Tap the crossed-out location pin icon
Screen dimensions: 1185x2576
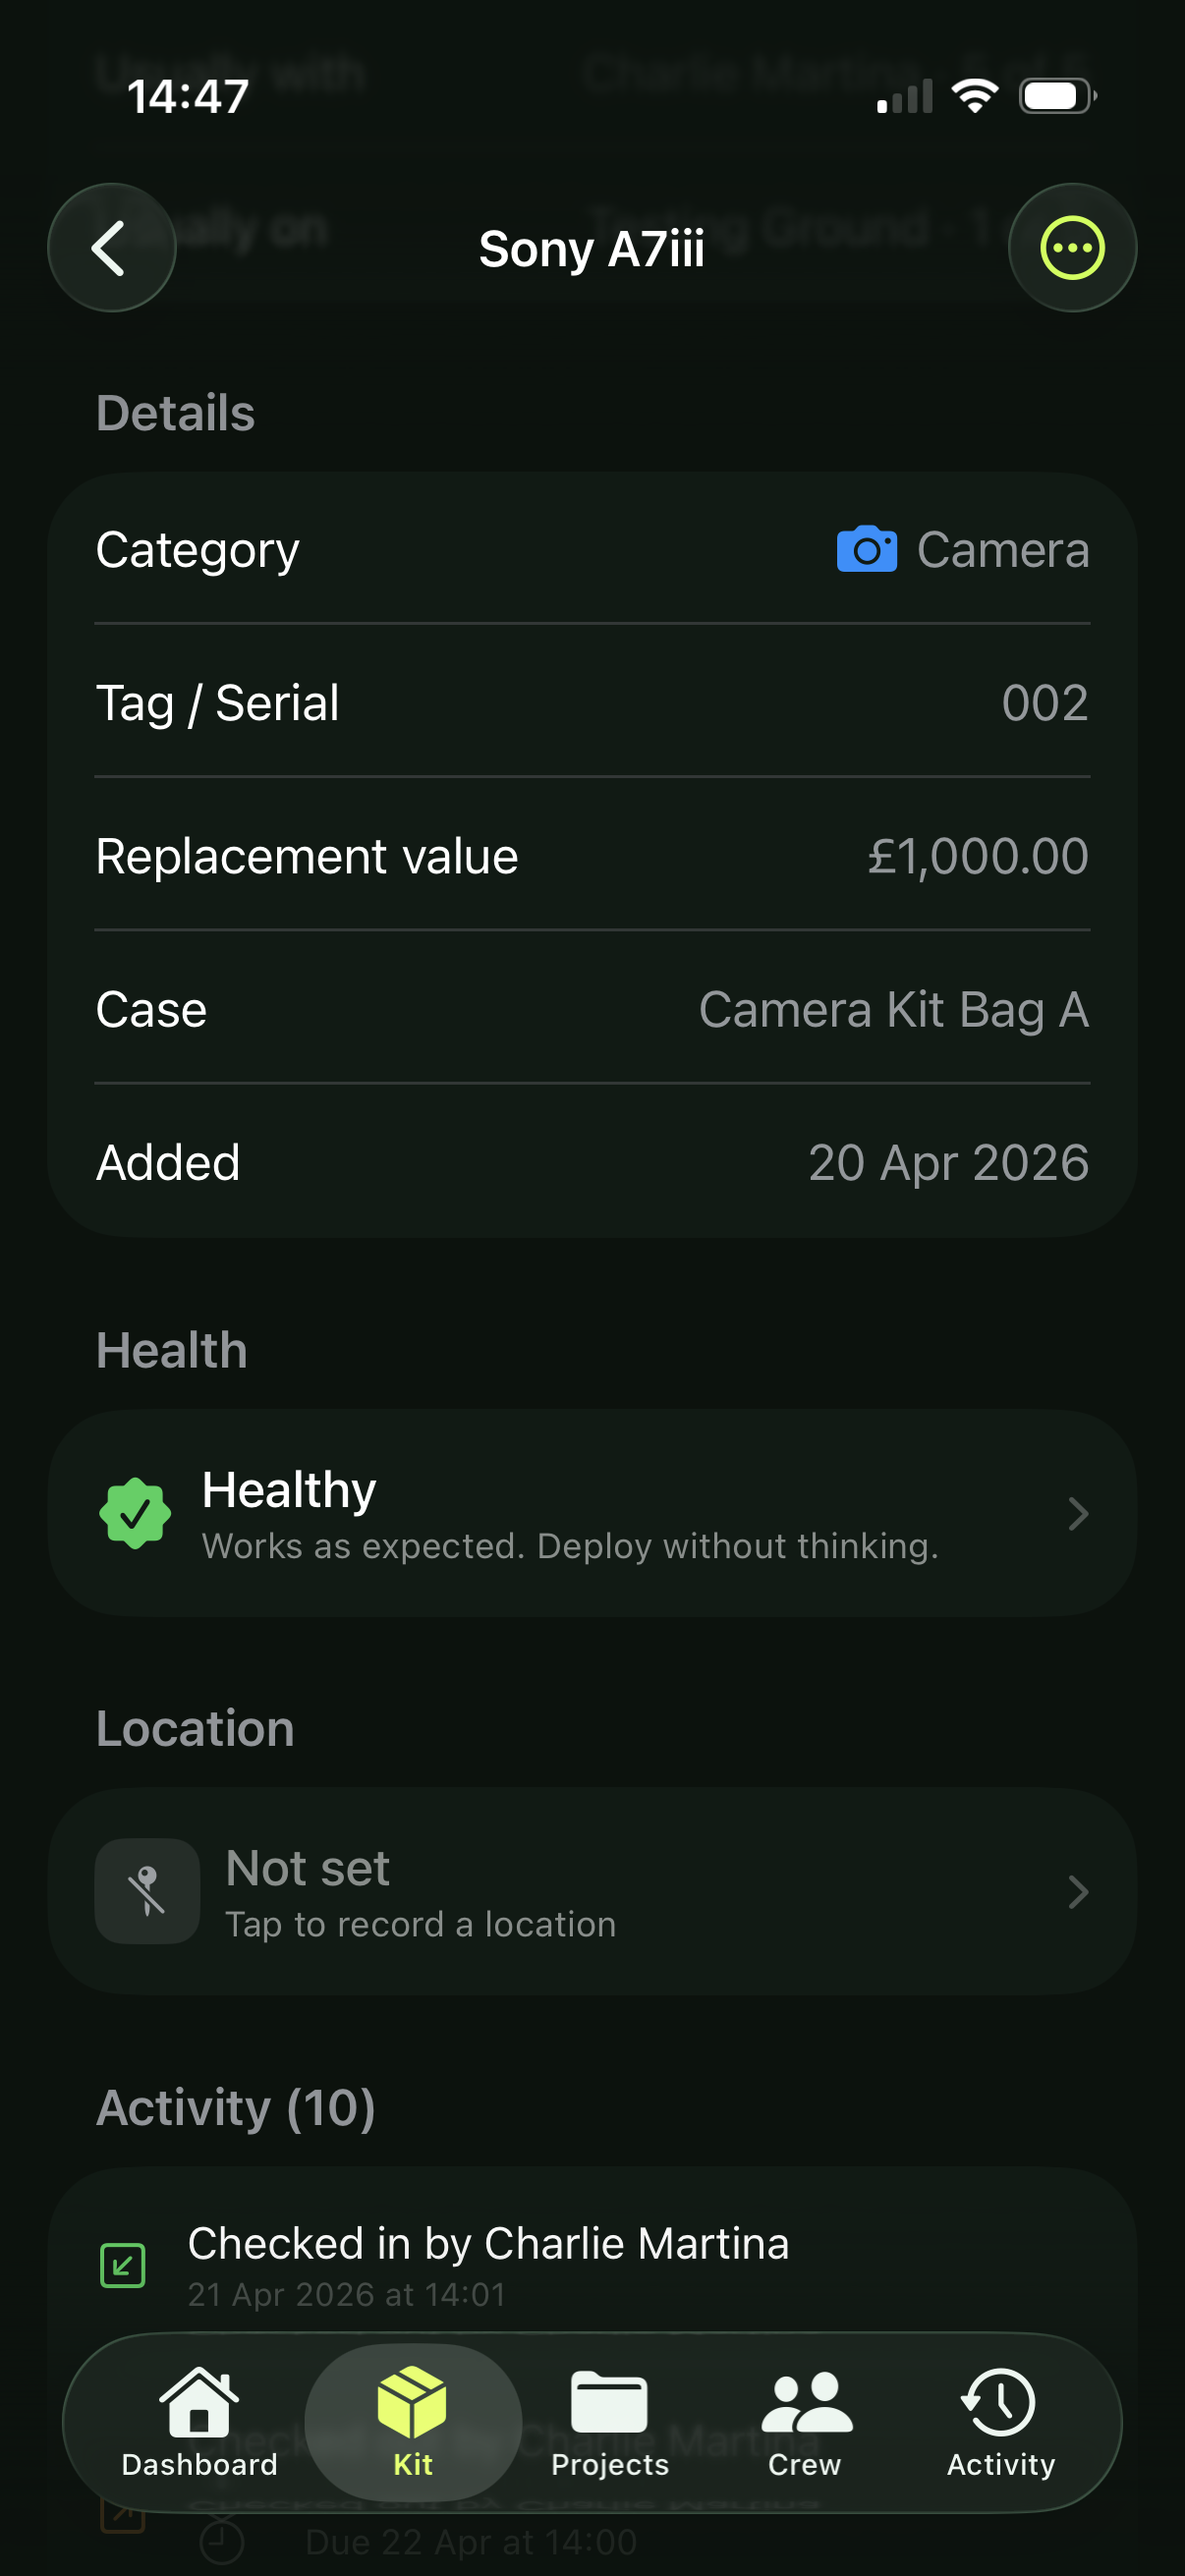click(147, 1891)
